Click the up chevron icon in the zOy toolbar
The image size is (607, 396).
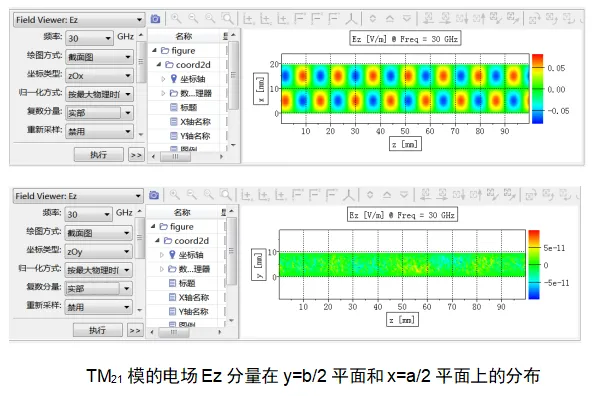[x=387, y=194]
